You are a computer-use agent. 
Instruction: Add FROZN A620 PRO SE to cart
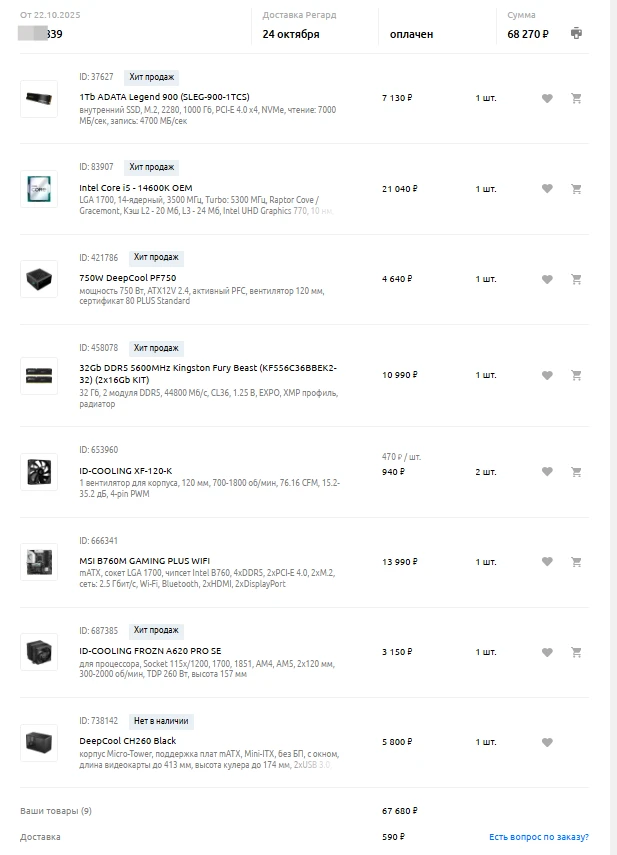pyautogui.click(x=576, y=652)
